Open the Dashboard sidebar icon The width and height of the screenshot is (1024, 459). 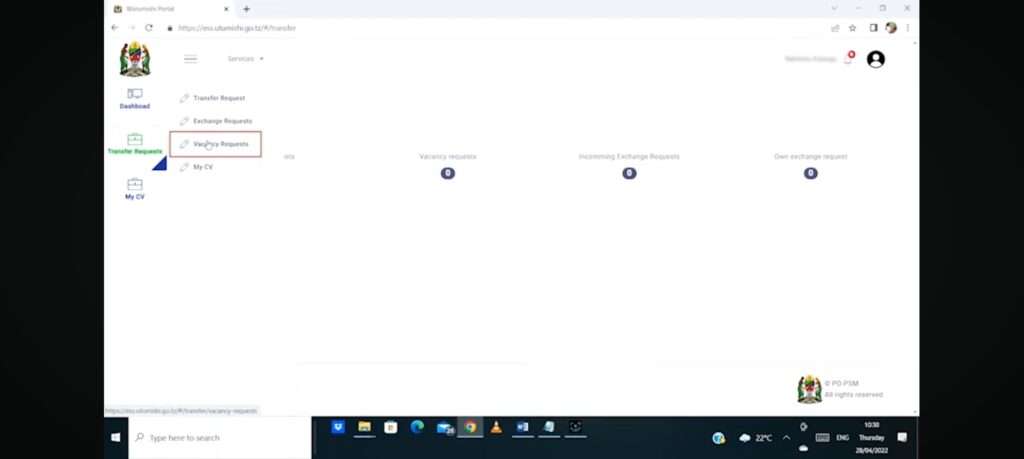tap(134, 95)
